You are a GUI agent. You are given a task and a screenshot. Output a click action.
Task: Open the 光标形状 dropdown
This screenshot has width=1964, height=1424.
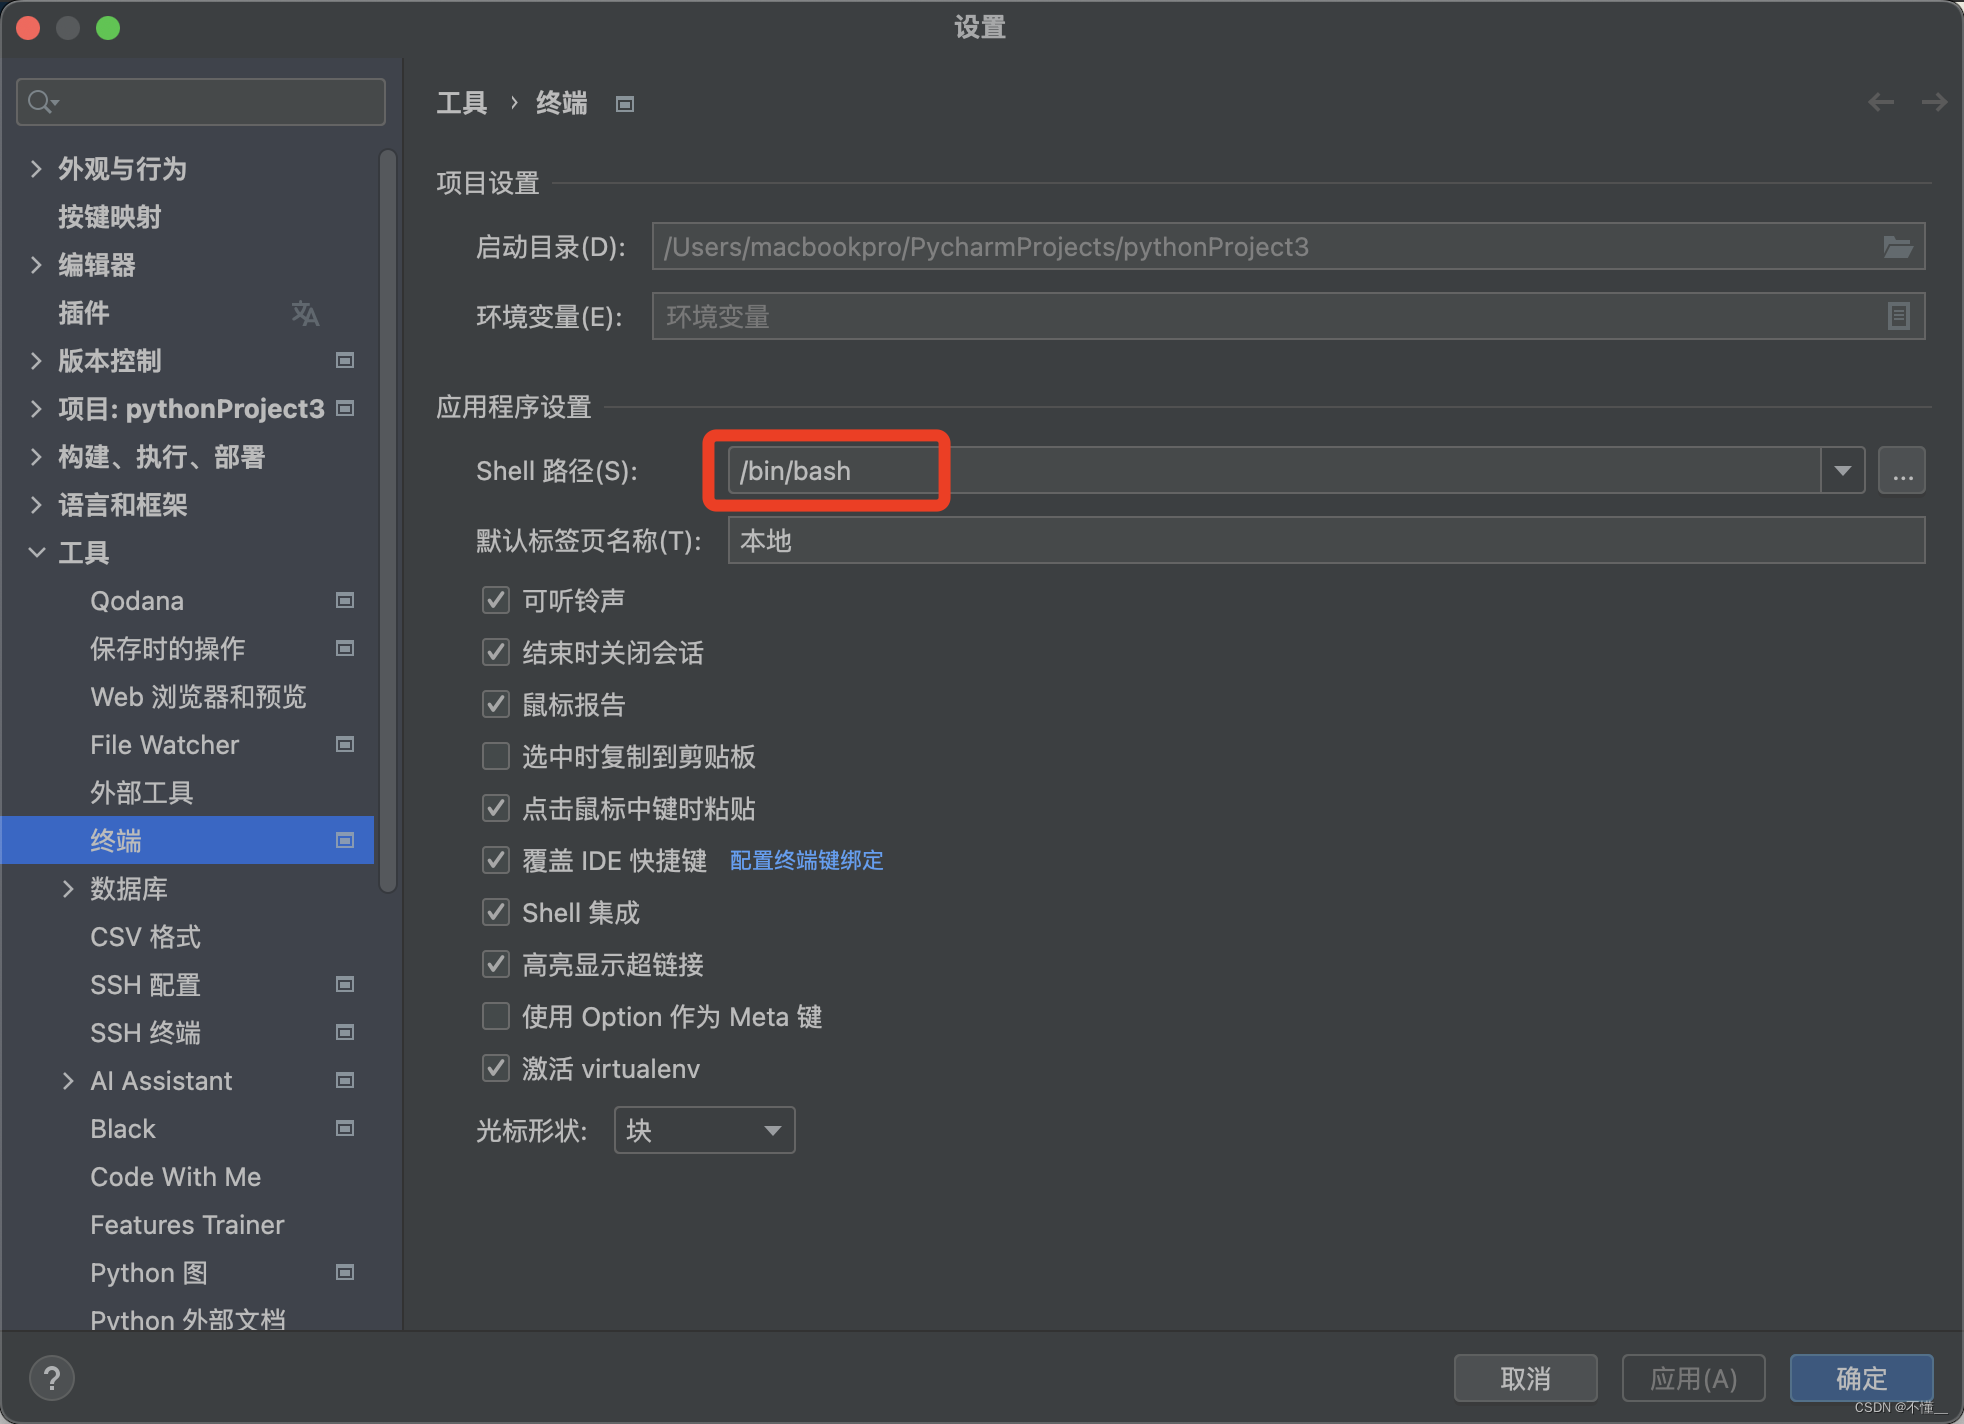click(704, 1130)
